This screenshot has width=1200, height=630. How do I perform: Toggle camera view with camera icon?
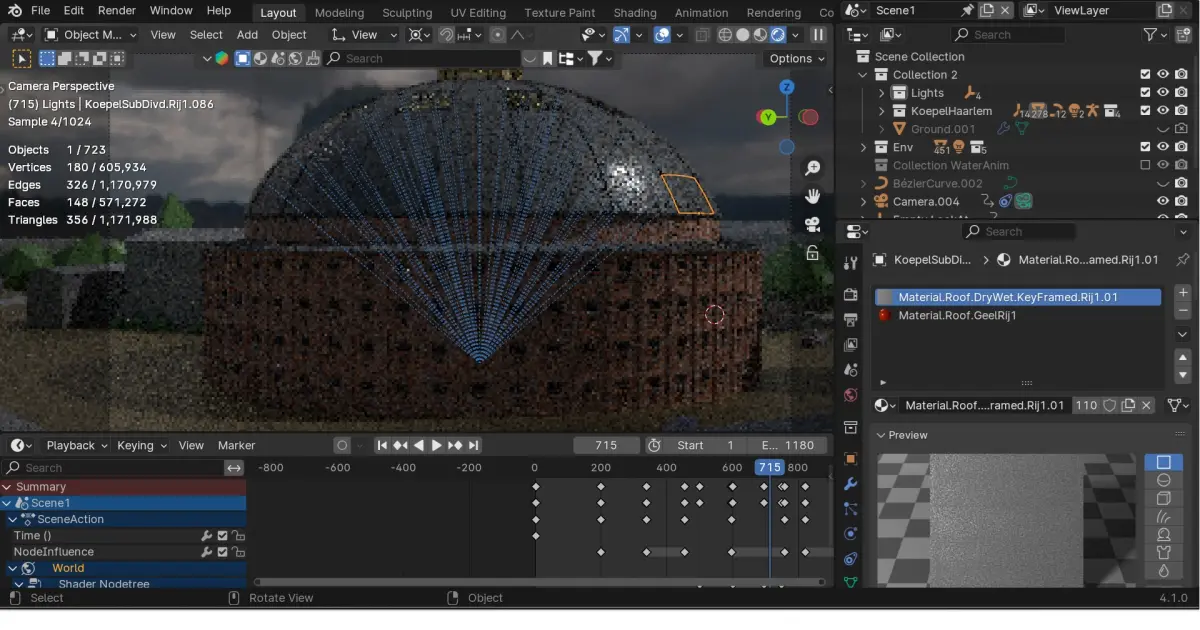[x=813, y=225]
